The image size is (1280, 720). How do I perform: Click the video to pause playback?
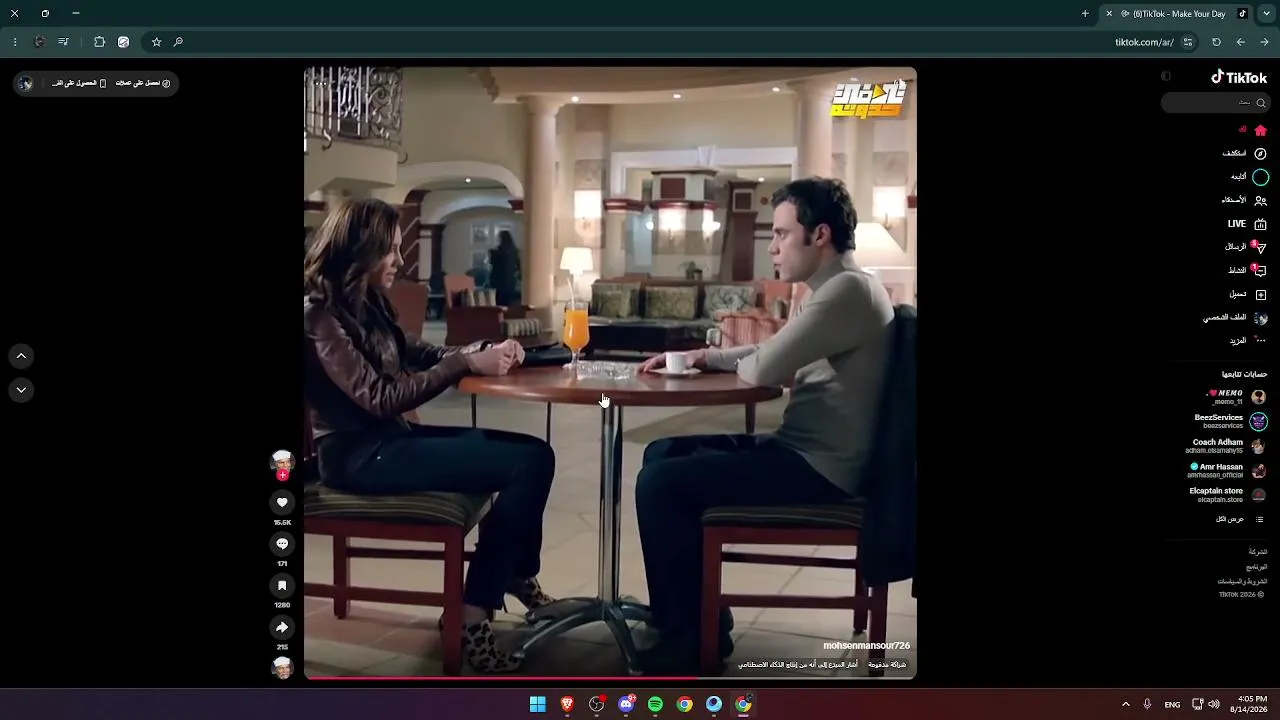610,372
